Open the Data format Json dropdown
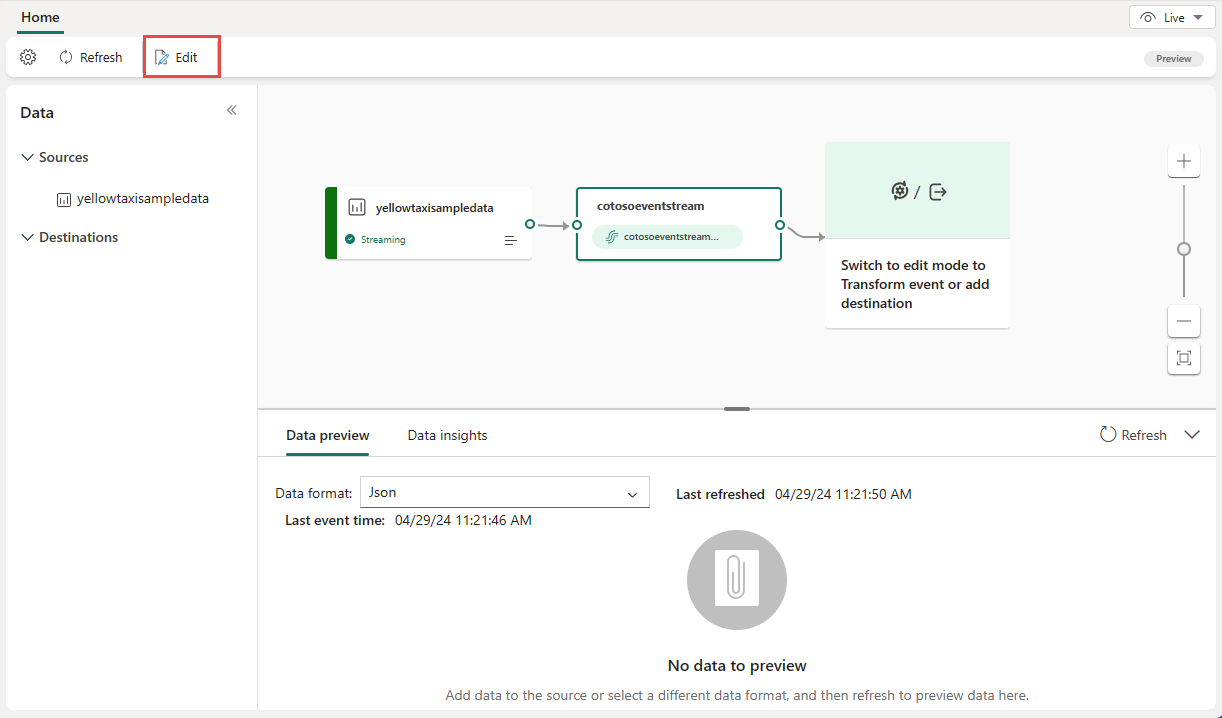The width and height of the screenshot is (1222, 718). tap(504, 492)
